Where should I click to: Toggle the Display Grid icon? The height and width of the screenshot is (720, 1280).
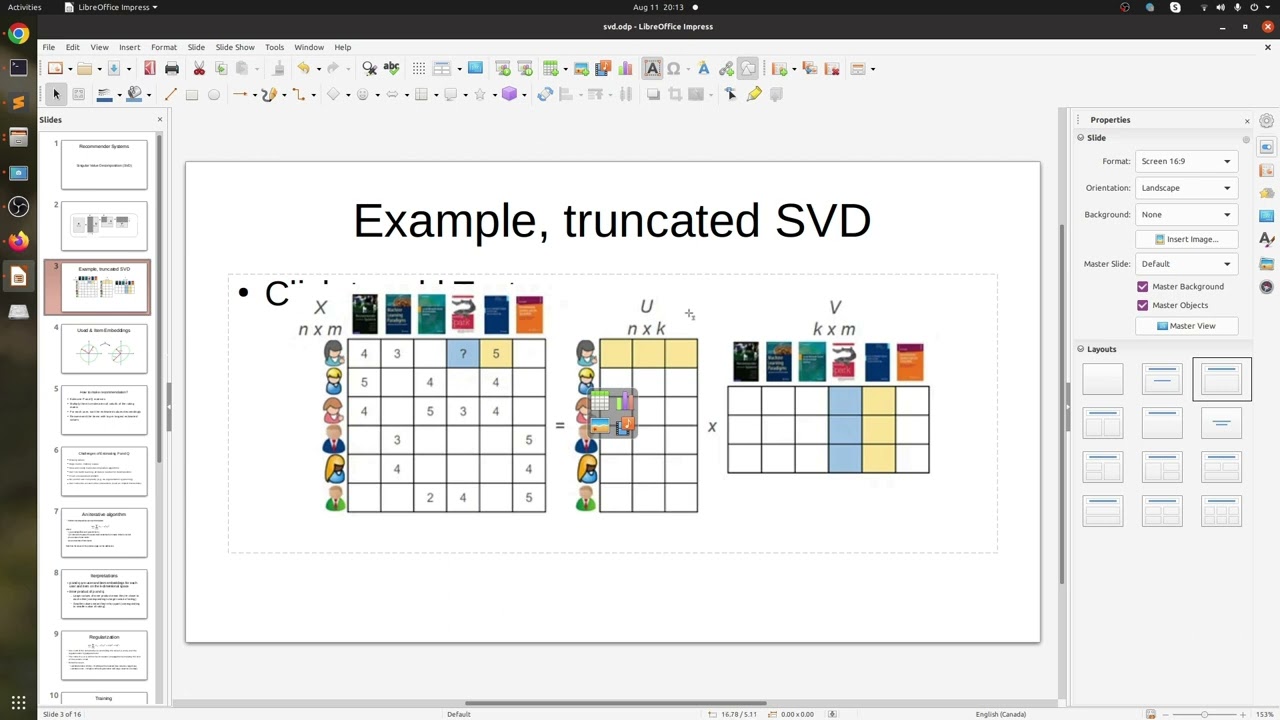[419, 68]
